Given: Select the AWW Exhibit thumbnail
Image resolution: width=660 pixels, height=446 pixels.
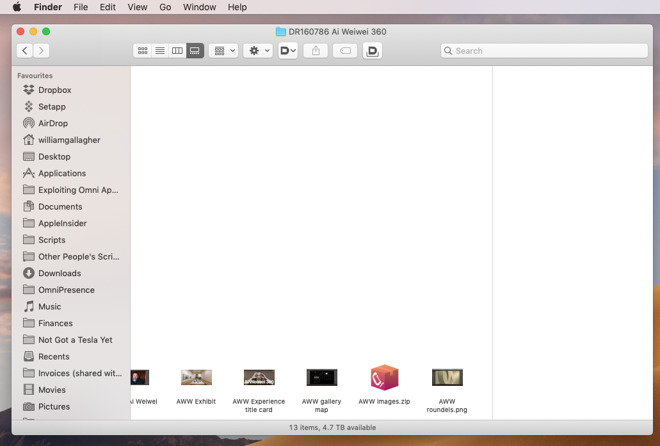Looking at the screenshot, I should click(197, 377).
